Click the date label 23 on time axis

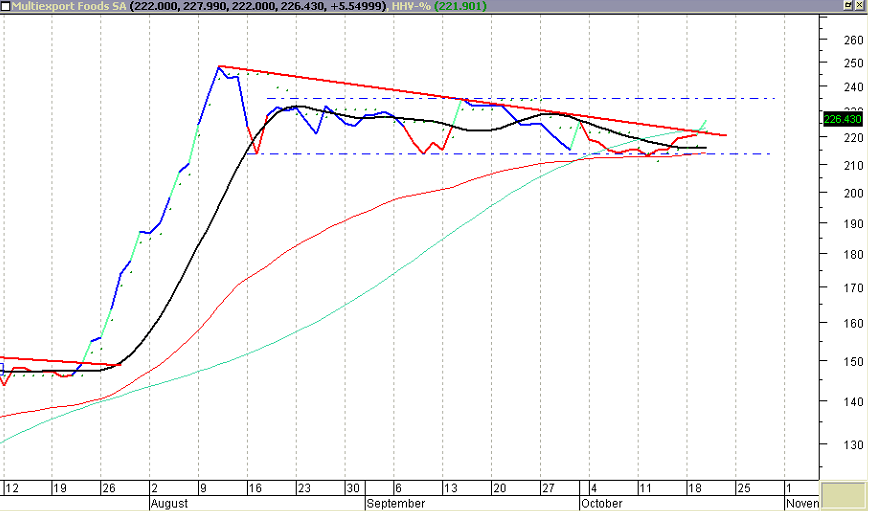click(x=304, y=489)
